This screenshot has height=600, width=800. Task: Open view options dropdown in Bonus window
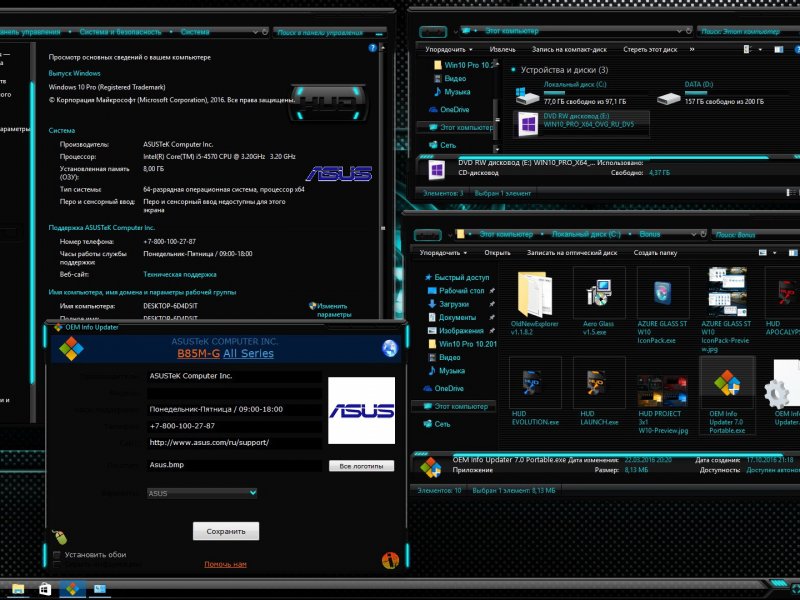tap(774, 253)
